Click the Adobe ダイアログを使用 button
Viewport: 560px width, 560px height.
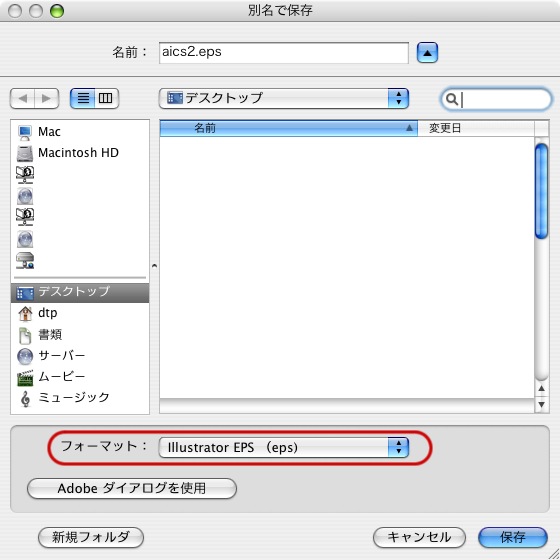(x=132, y=488)
